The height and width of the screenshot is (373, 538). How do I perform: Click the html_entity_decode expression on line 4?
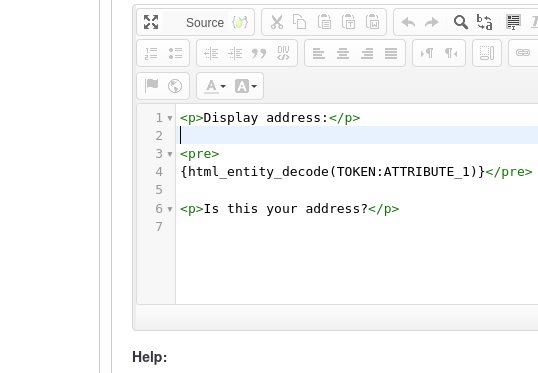coord(332,172)
